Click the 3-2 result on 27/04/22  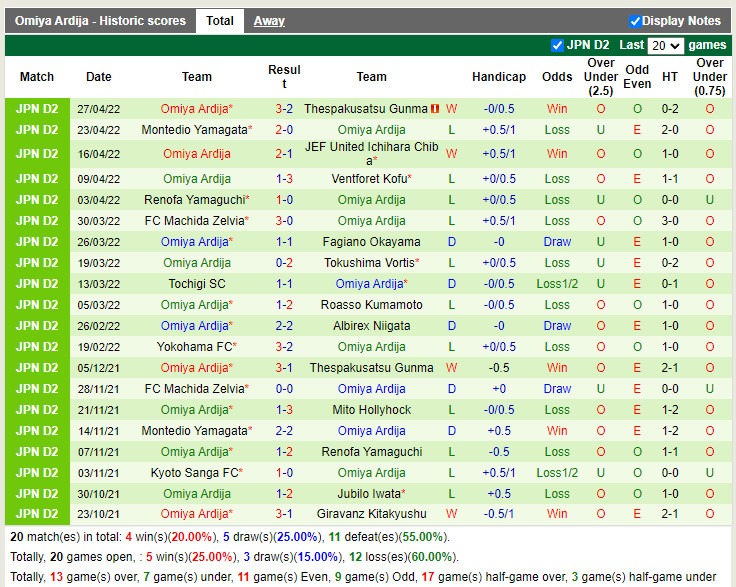click(284, 109)
